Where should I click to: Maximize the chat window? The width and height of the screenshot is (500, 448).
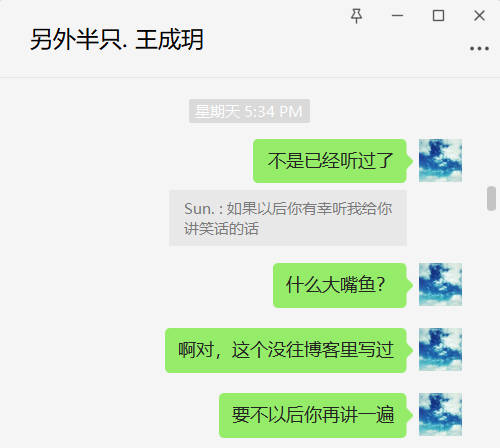coord(438,16)
